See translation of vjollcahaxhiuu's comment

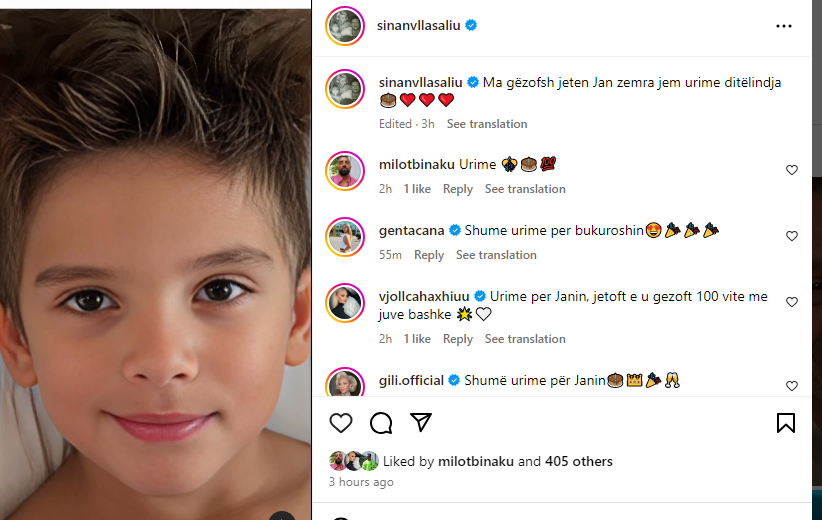pos(525,339)
